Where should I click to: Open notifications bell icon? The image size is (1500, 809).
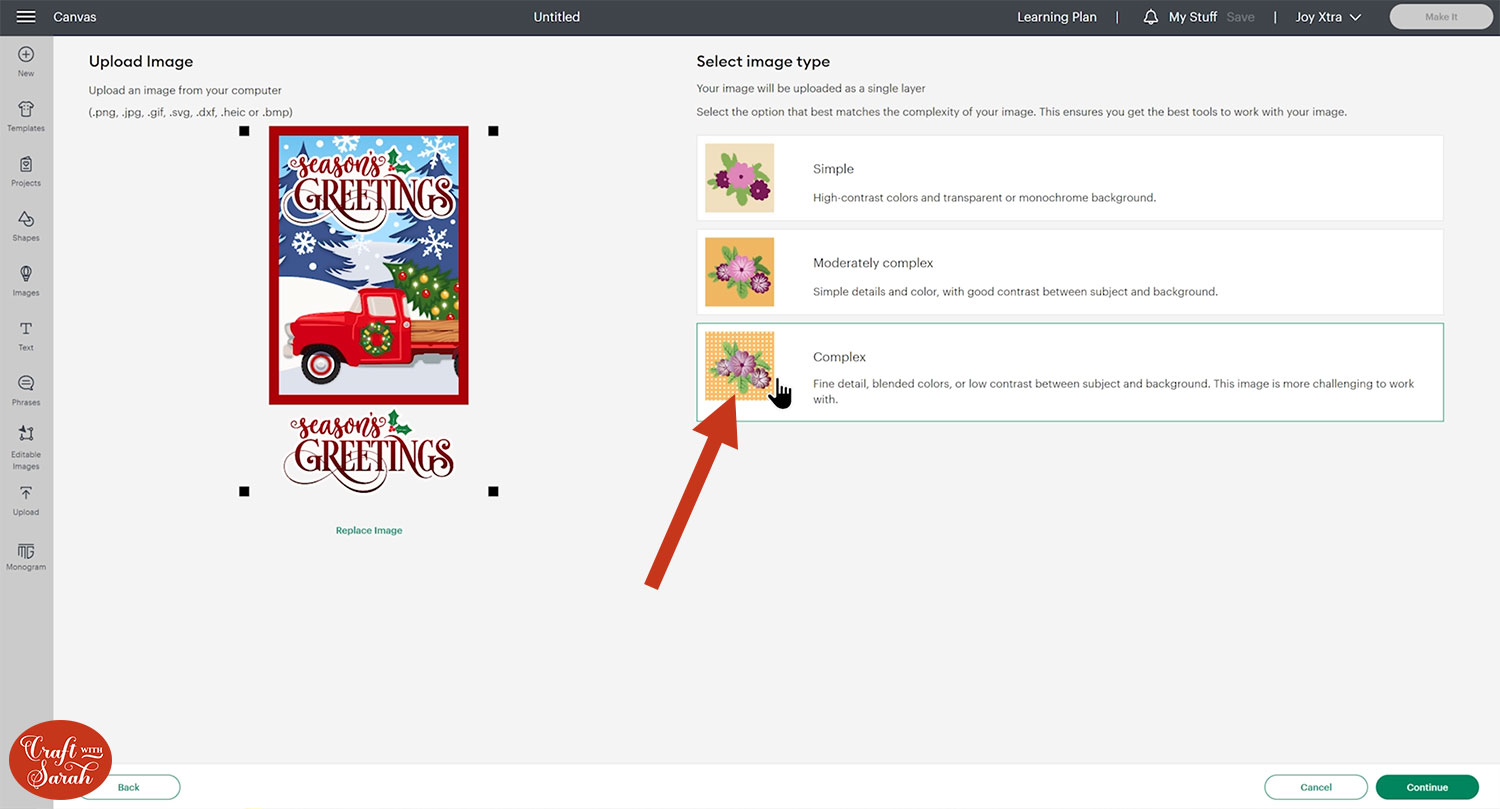(x=1151, y=17)
